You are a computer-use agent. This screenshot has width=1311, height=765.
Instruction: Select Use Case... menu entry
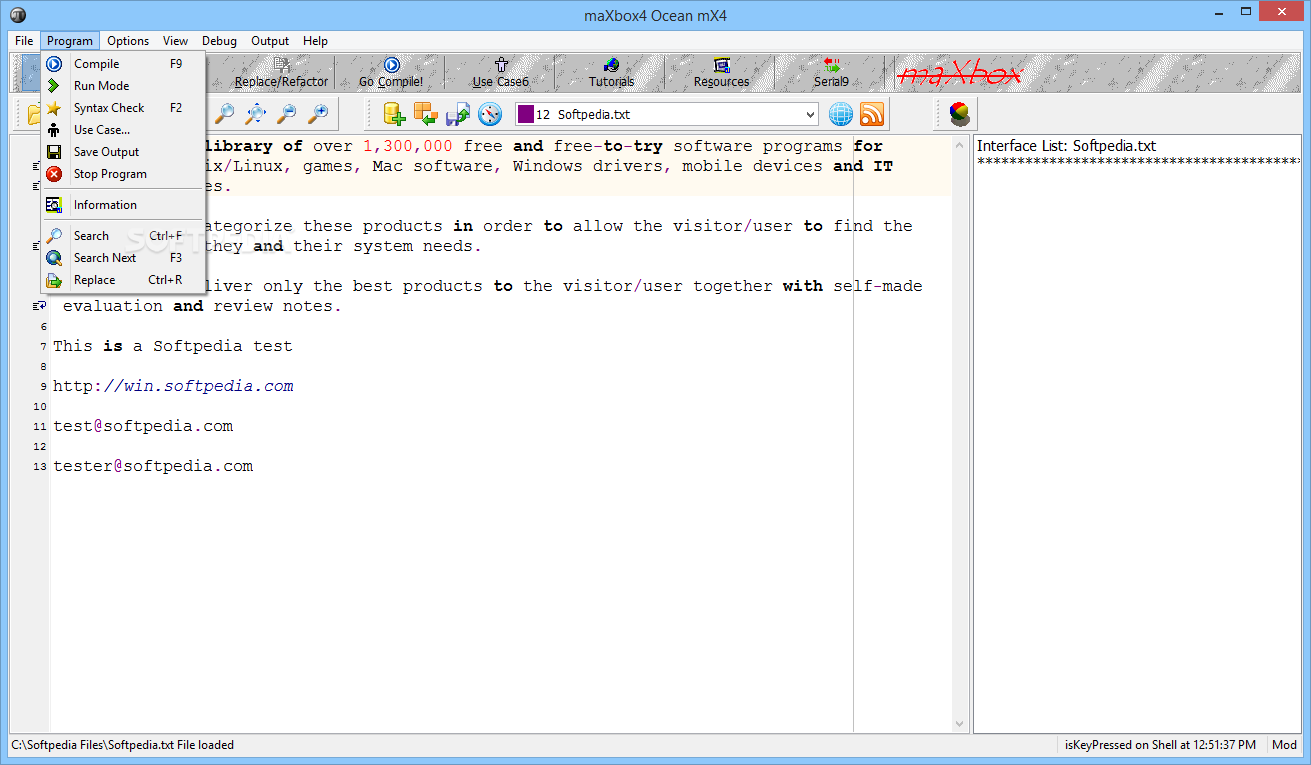123,130
